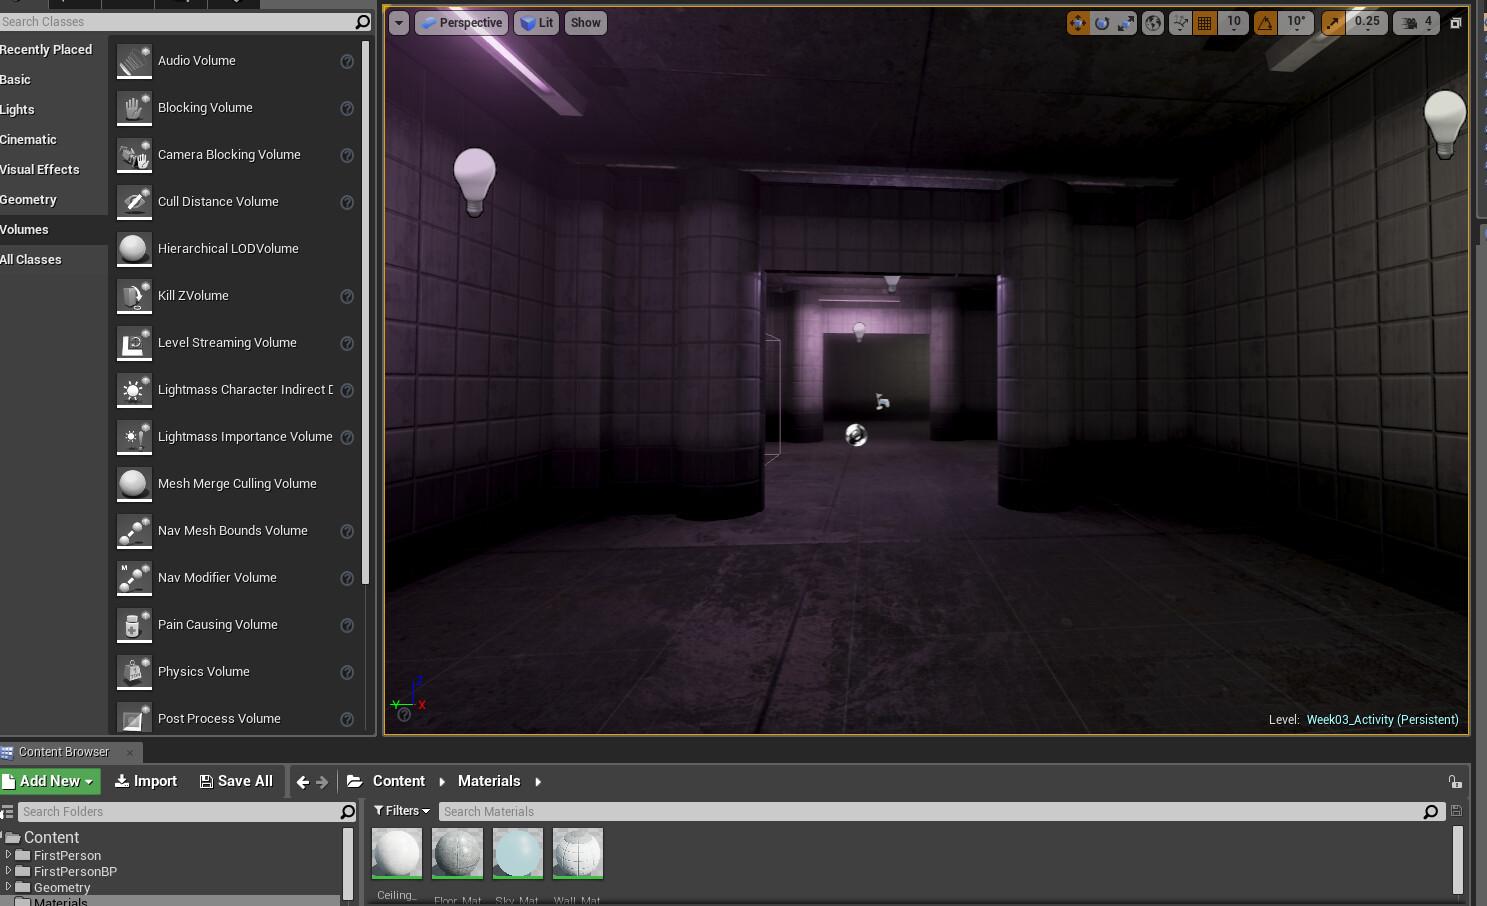Open the Lit view mode dropdown

click(x=536, y=22)
